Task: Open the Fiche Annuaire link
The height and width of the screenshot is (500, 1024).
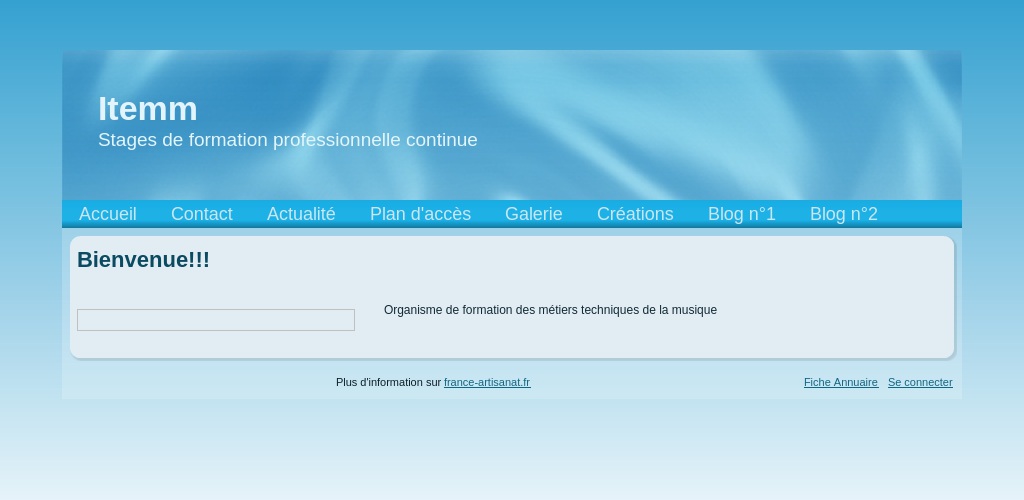Action: click(x=841, y=383)
